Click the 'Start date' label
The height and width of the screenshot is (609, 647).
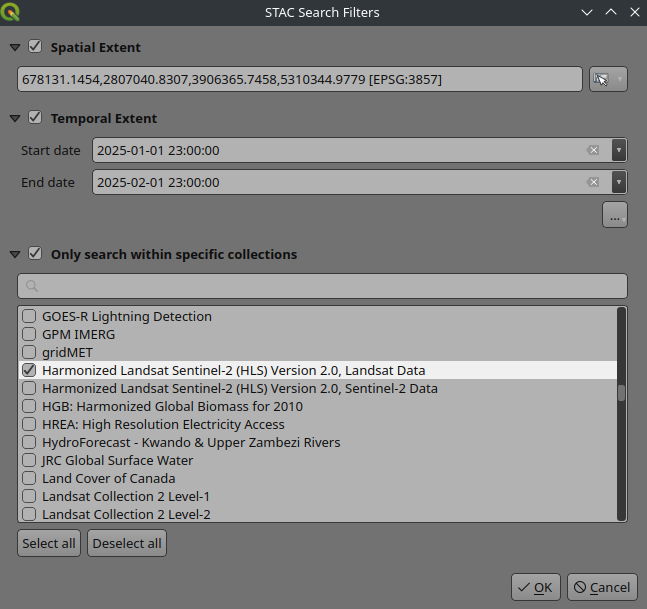(x=51, y=150)
